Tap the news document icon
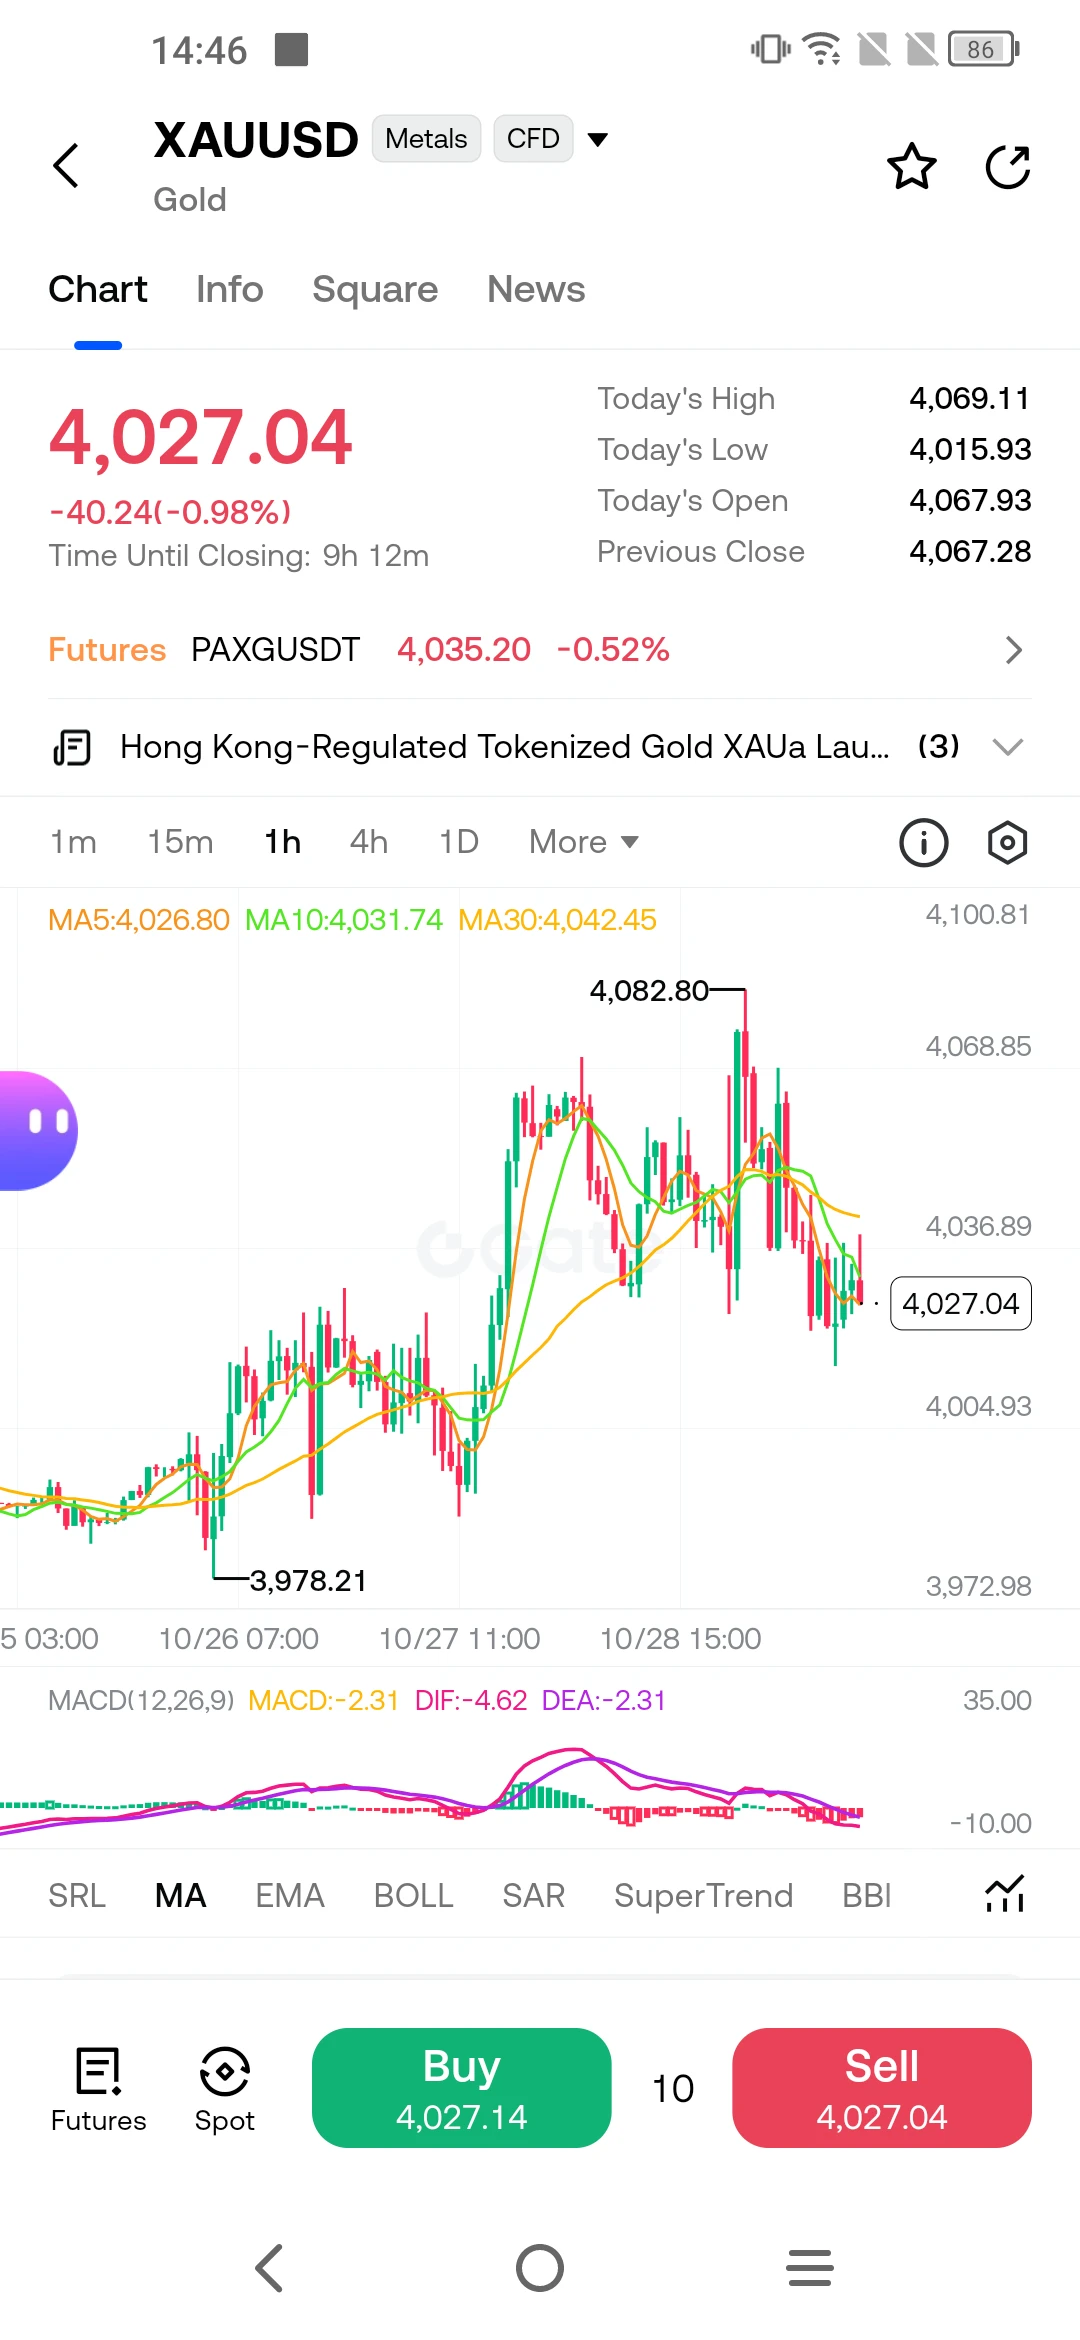 coord(72,747)
